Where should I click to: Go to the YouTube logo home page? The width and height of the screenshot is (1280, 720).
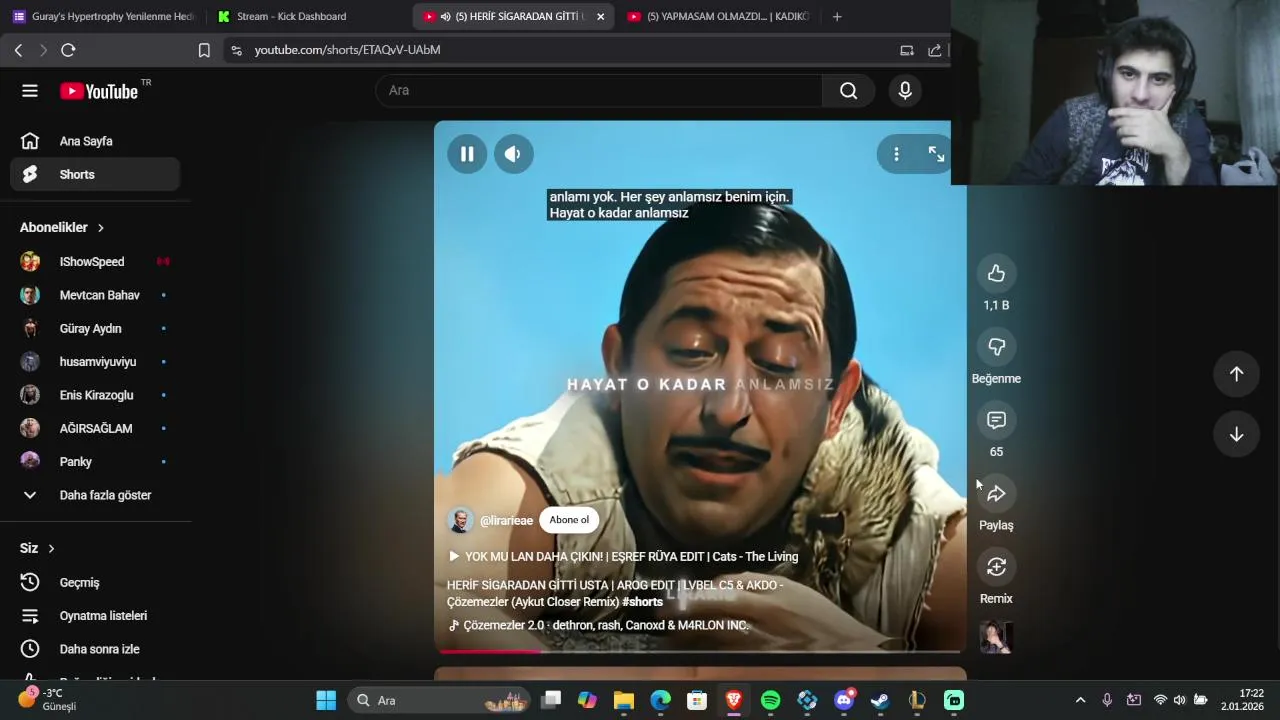99,91
